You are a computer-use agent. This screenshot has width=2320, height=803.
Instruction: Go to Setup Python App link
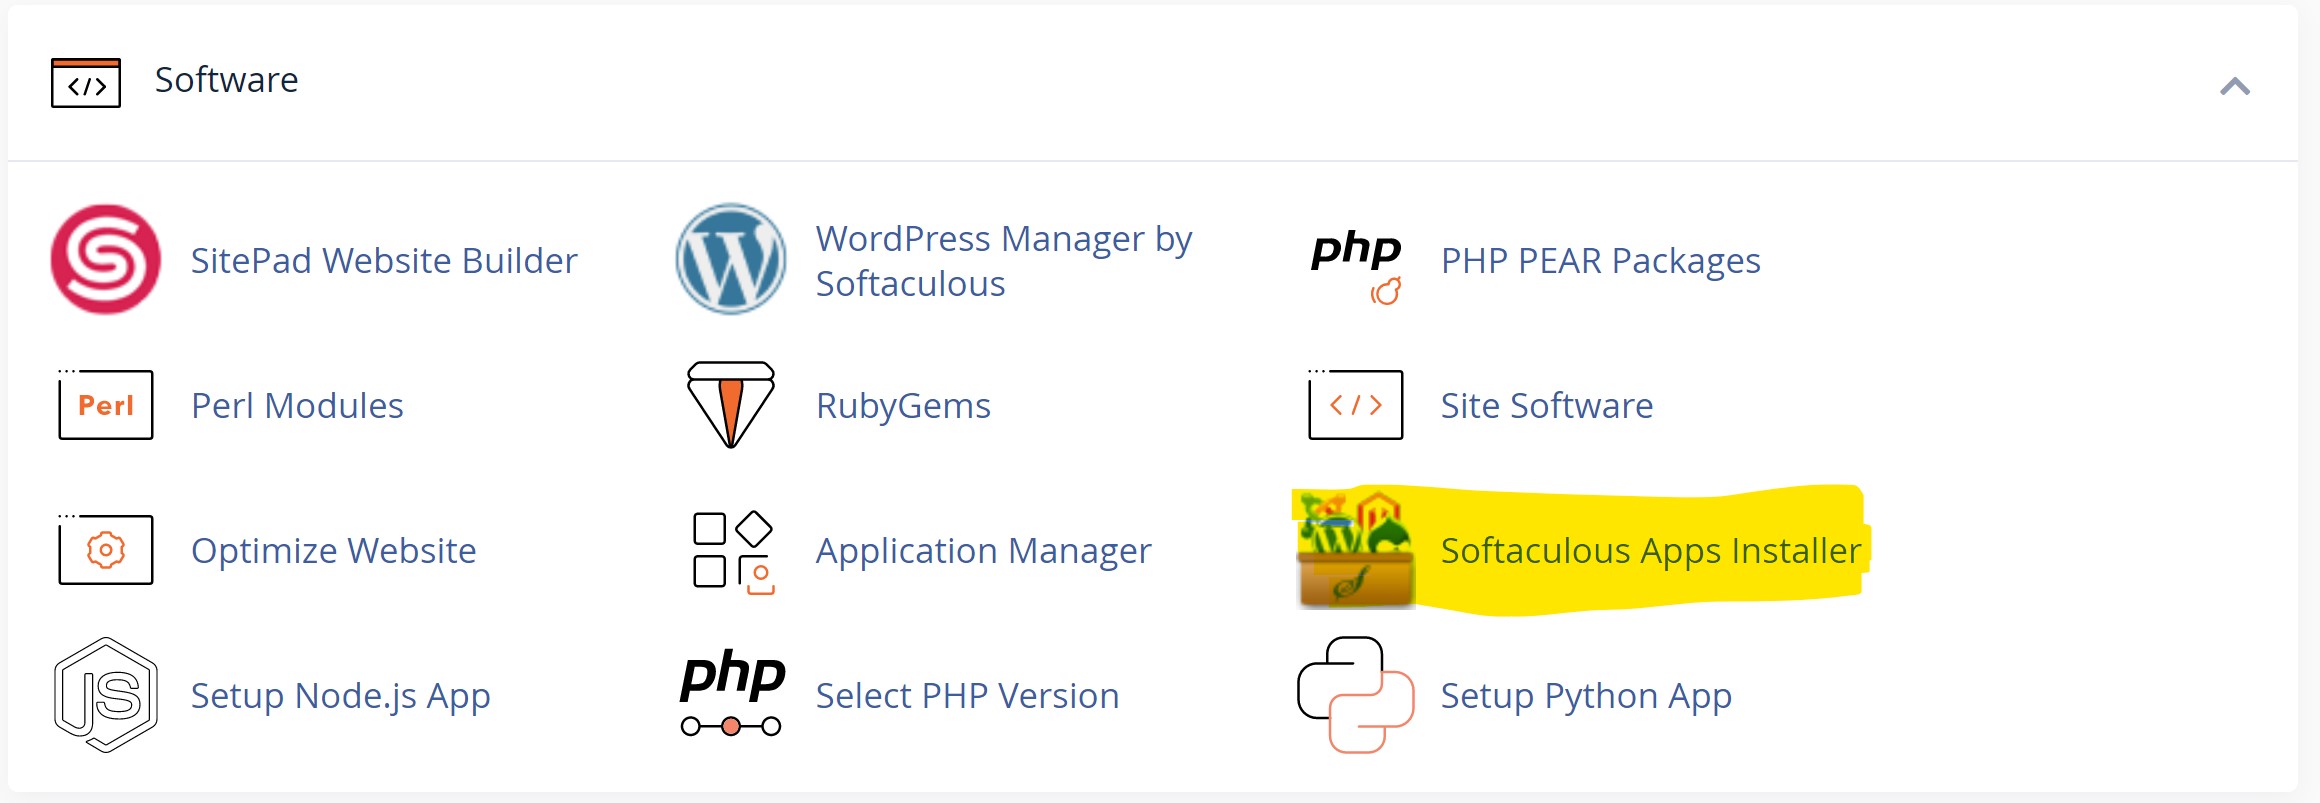[x=1586, y=696]
